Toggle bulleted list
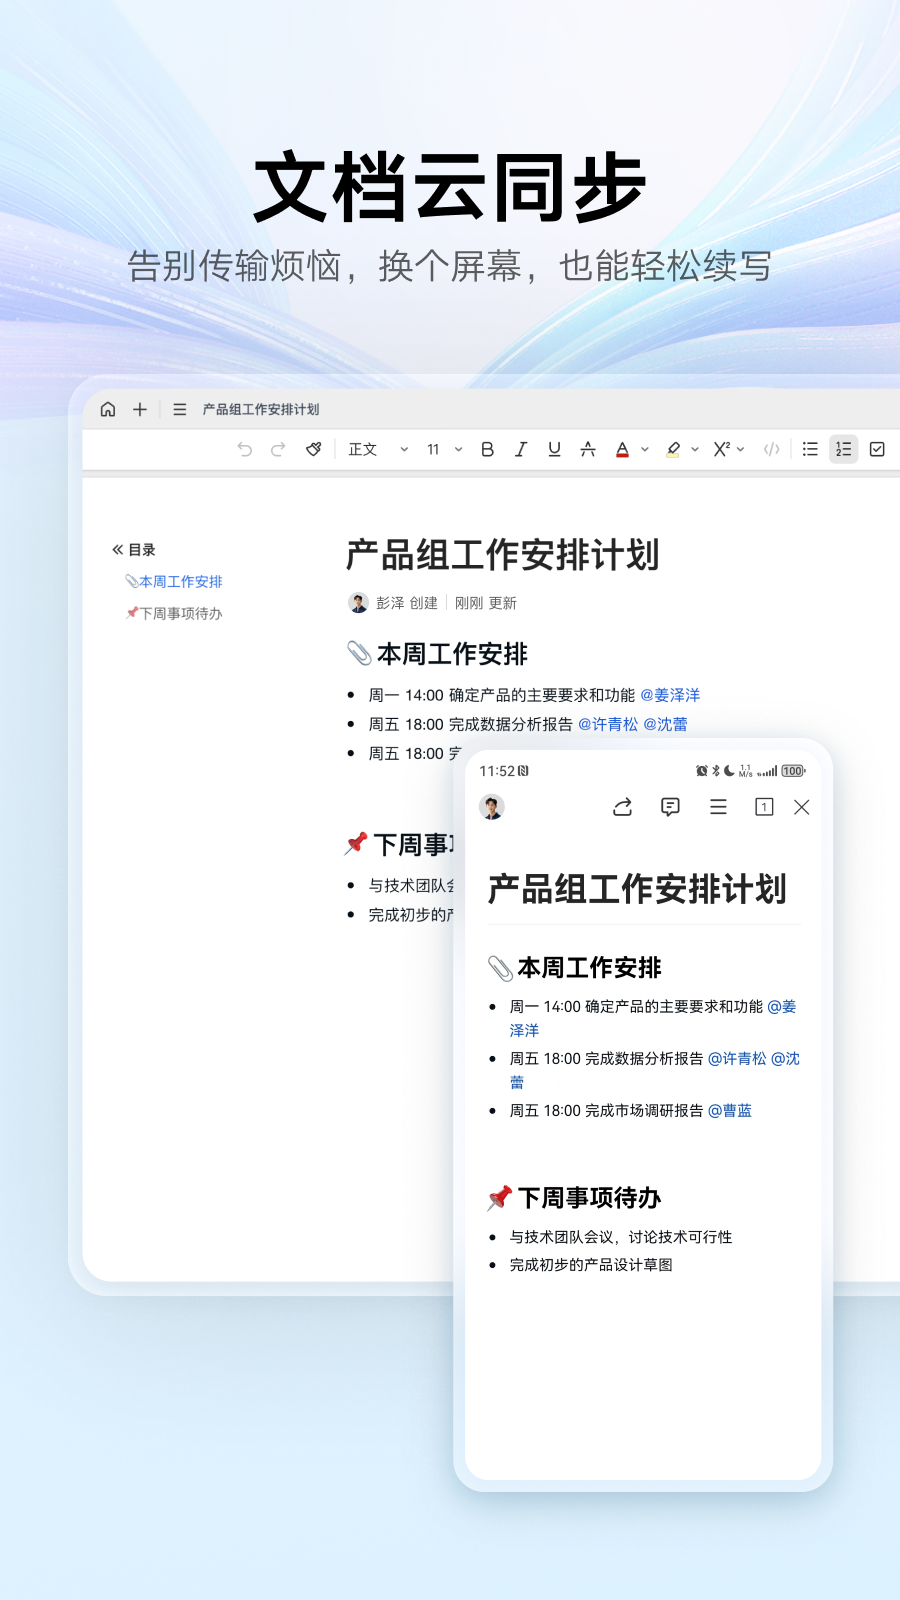Image resolution: width=900 pixels, height=1600 pixels. click(x=810, y=450)
